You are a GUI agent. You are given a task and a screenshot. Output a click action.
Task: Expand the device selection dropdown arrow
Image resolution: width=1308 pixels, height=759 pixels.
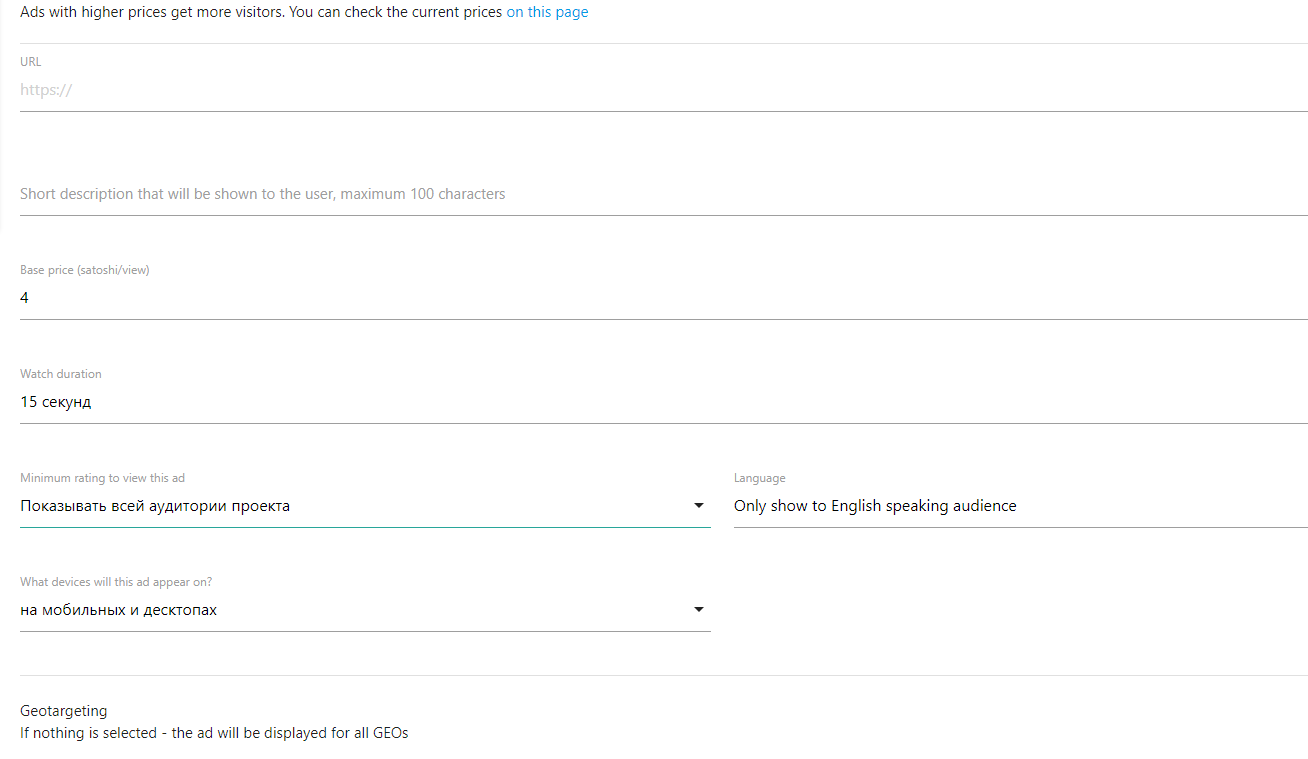[698, 610]
